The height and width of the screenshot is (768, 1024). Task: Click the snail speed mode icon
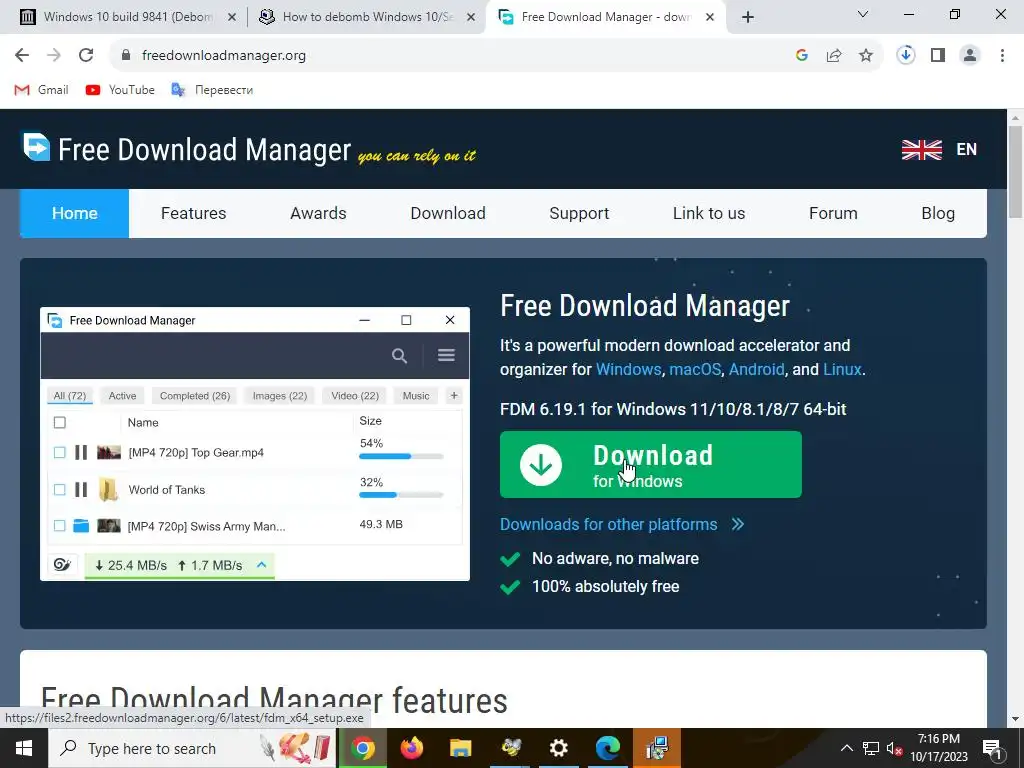[x=62, y=566]
